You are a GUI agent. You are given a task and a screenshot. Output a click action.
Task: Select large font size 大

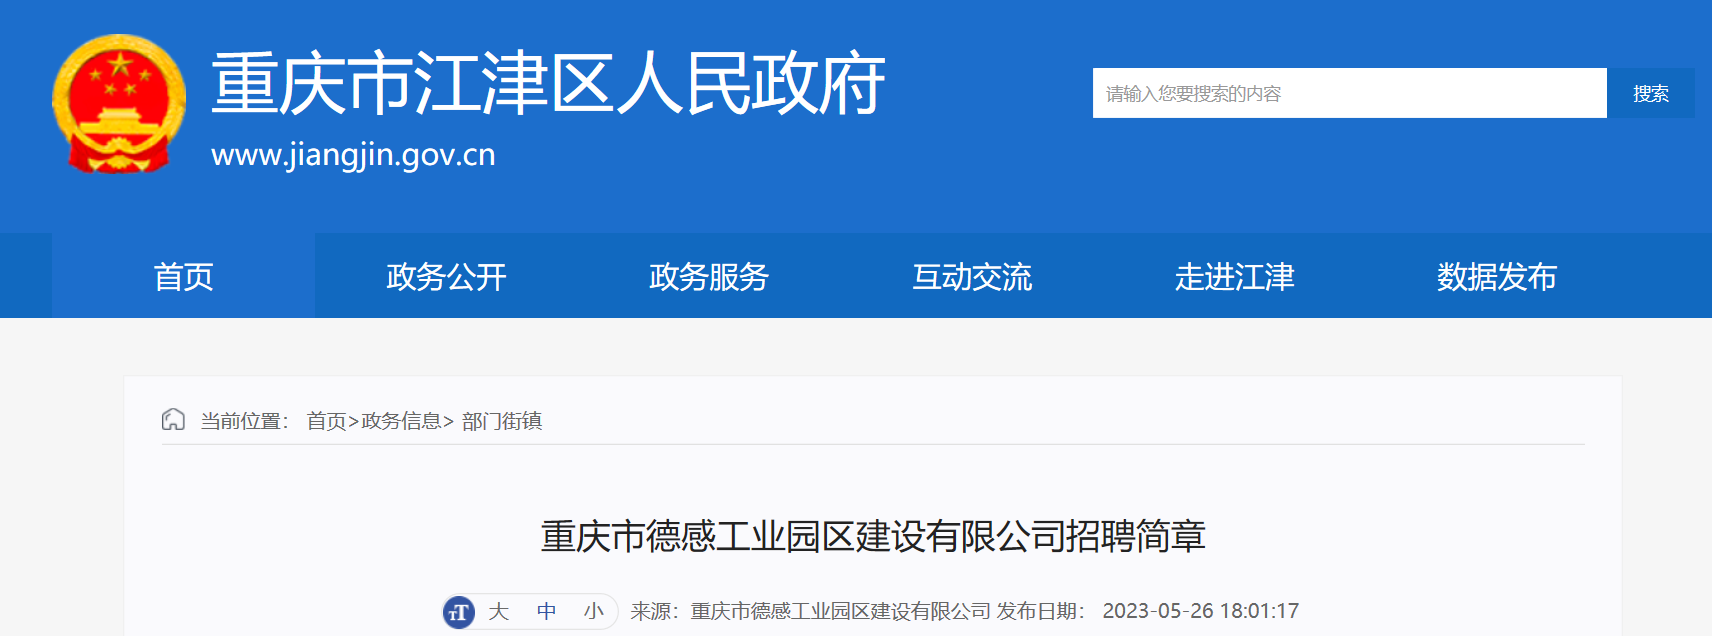499,611
